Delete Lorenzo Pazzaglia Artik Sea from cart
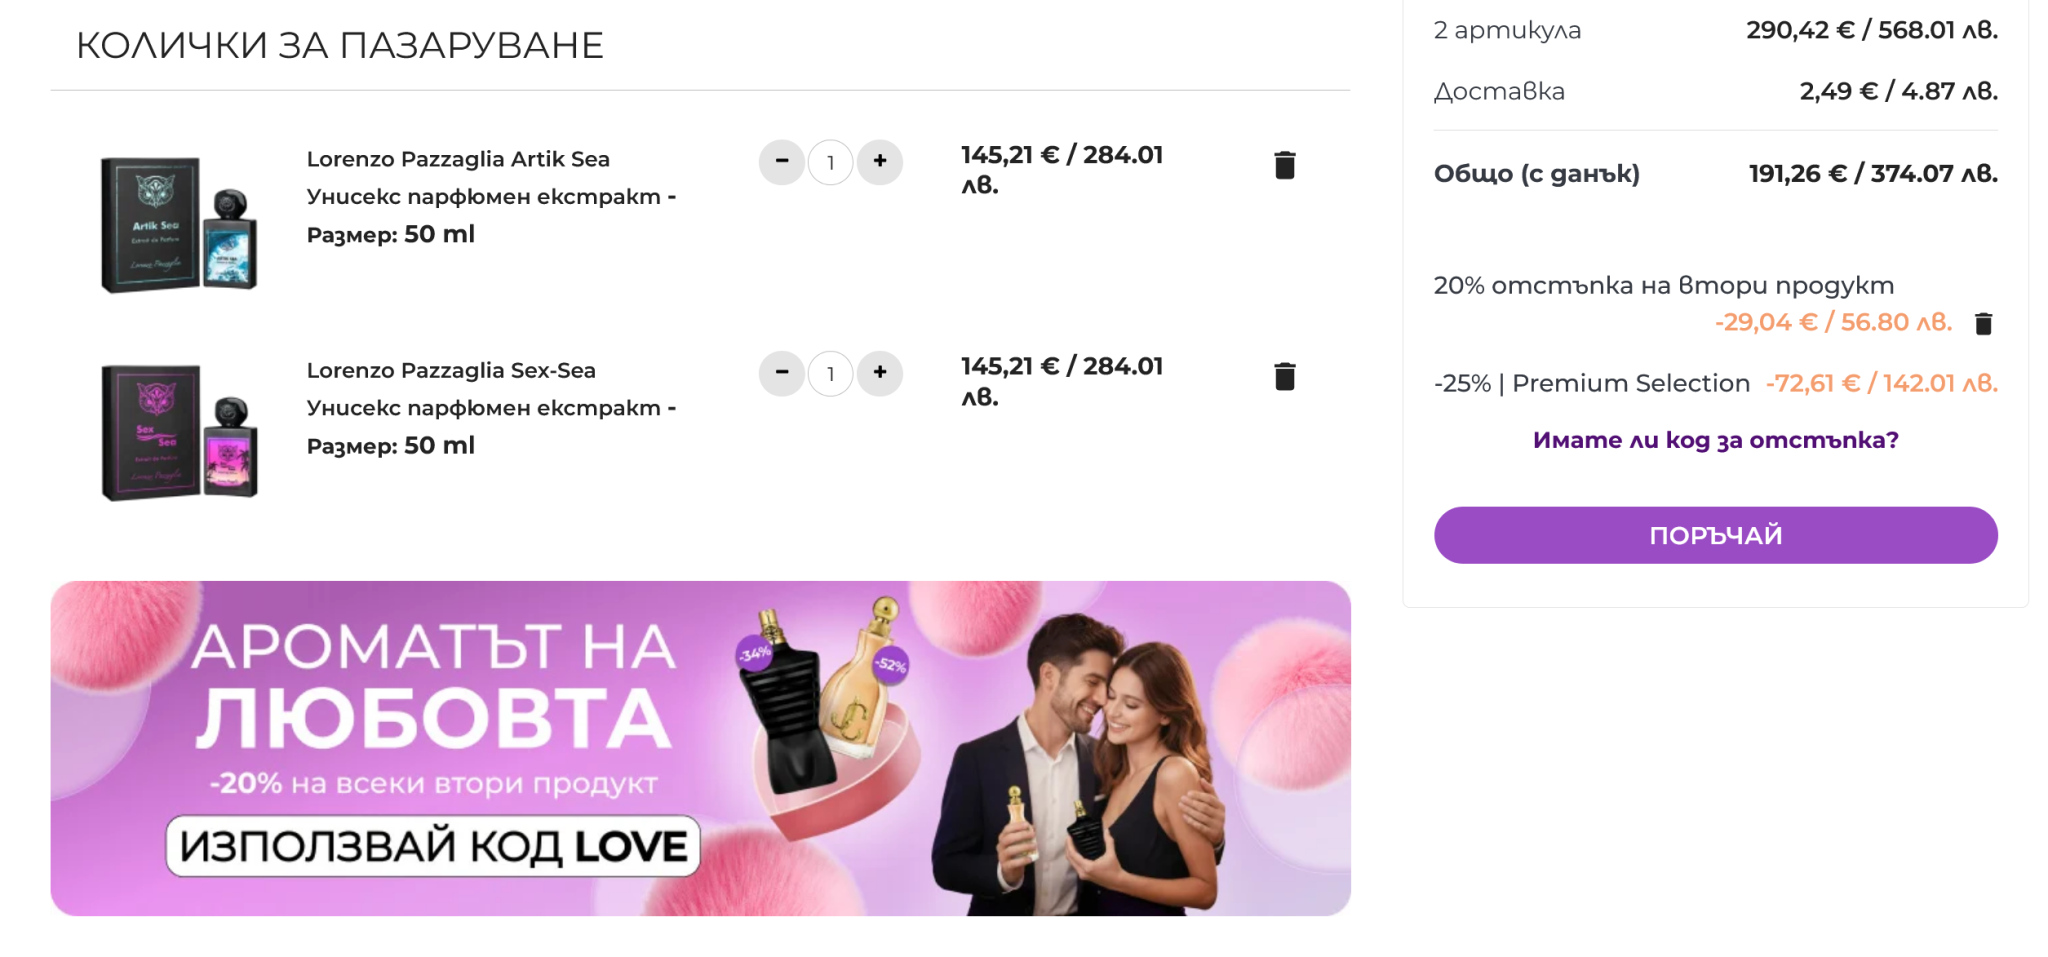The height and width of the screenshot is (957, 2048). [1285, 165]
